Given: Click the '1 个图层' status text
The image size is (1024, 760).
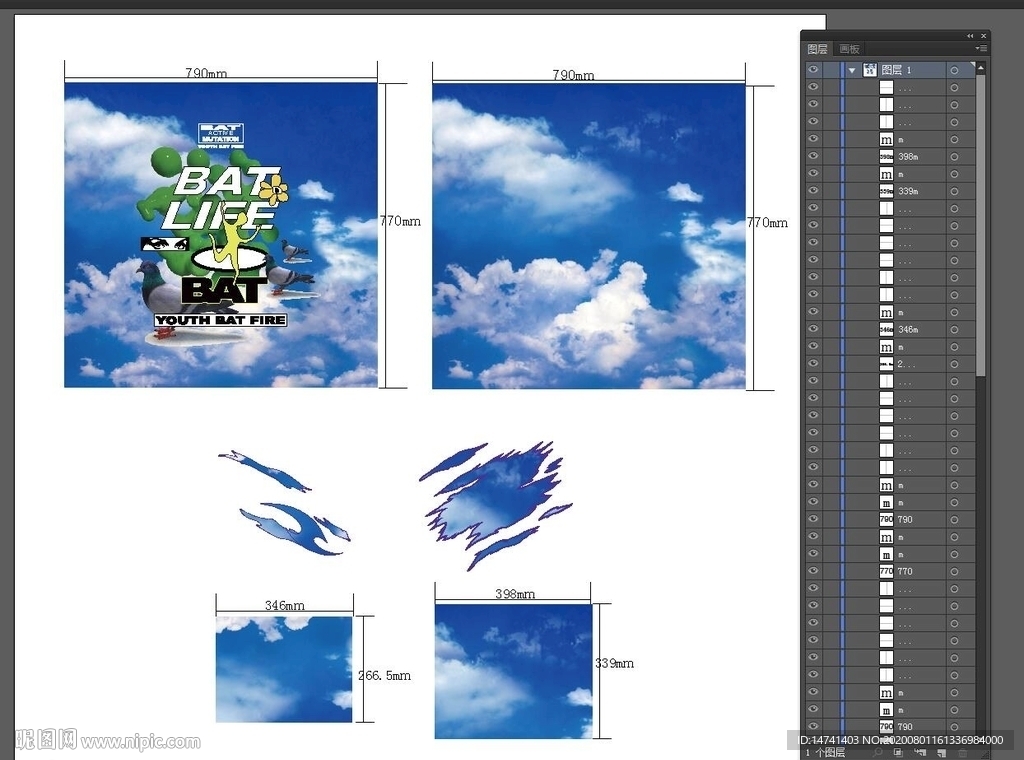Looking at the screenshot, I should point(825,753).
